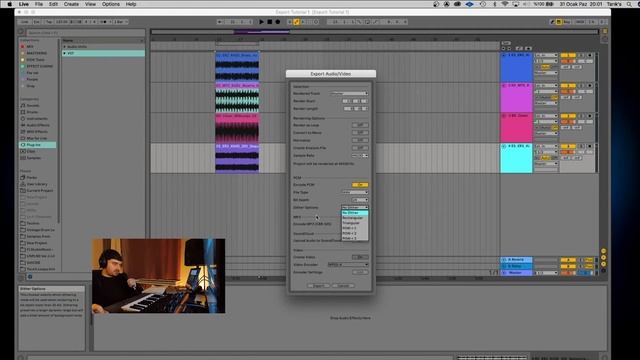
Task: Click Encoder Settings Edit button
Action: [x=360, y=272]
